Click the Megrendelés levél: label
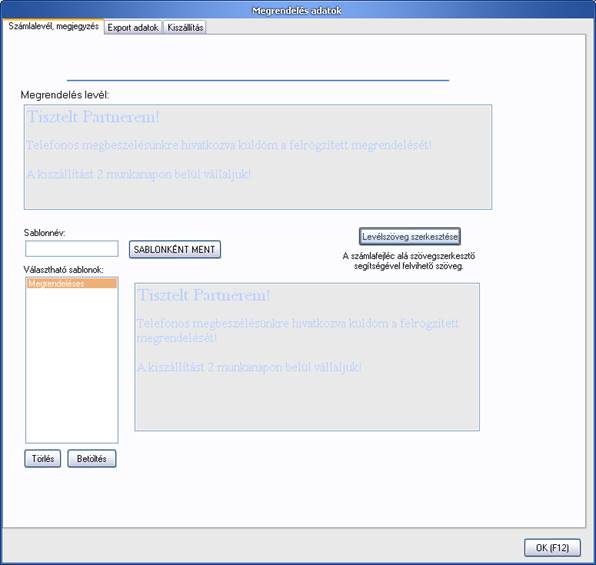 [65, 95]
